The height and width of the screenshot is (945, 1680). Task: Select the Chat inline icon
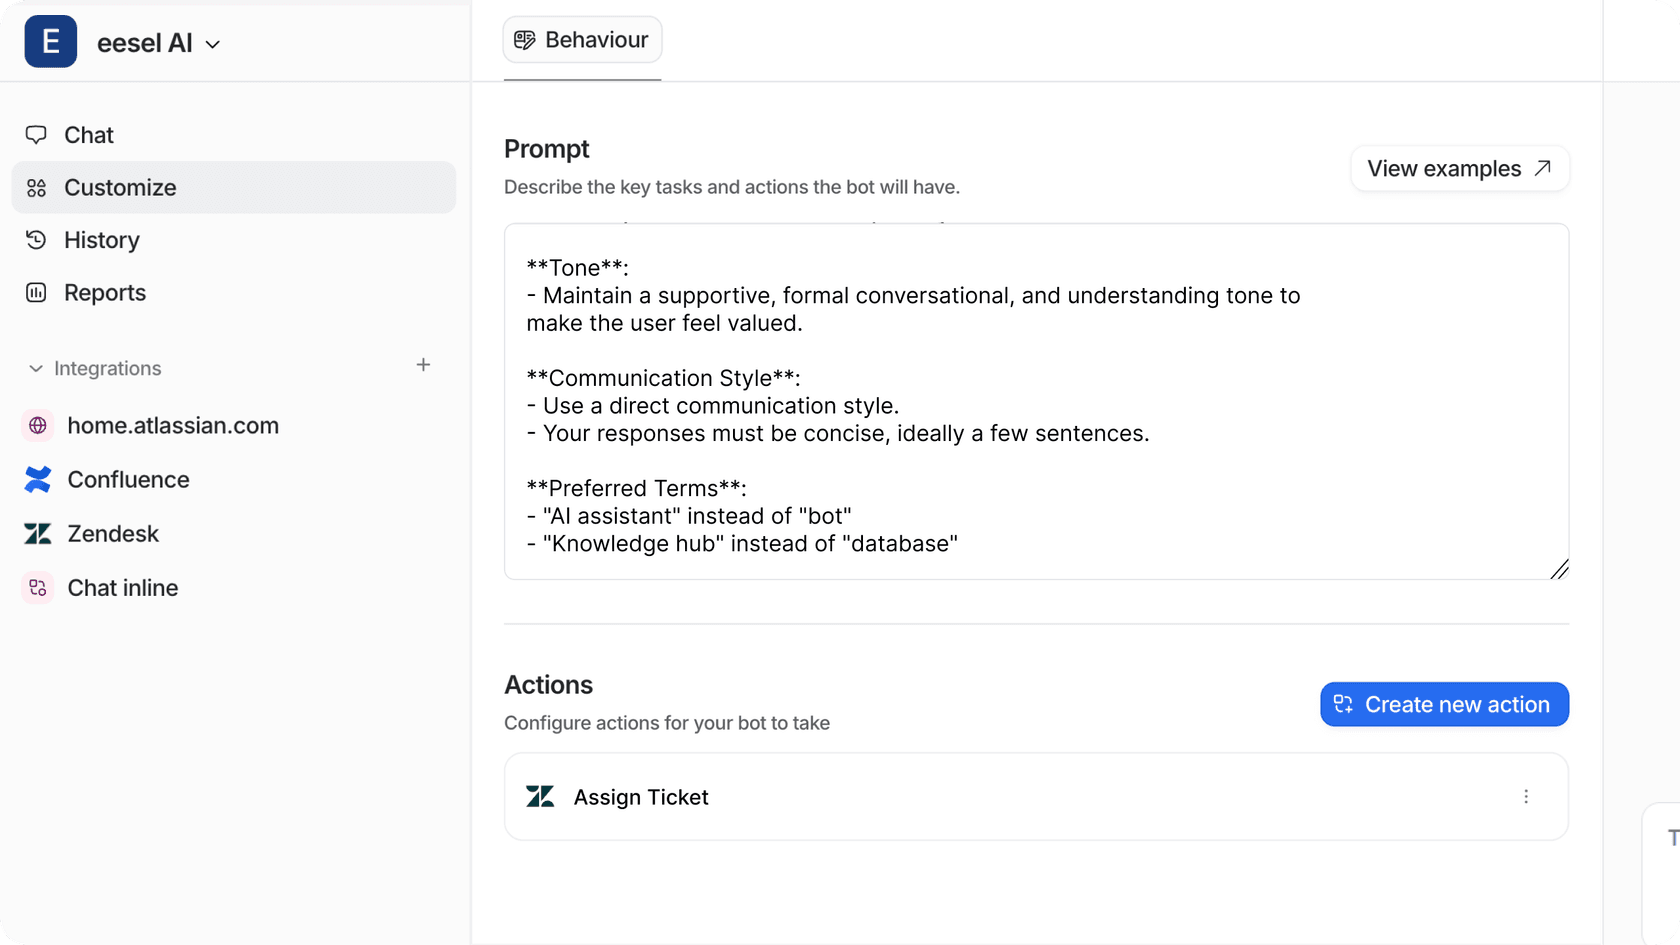click(38, 587)
